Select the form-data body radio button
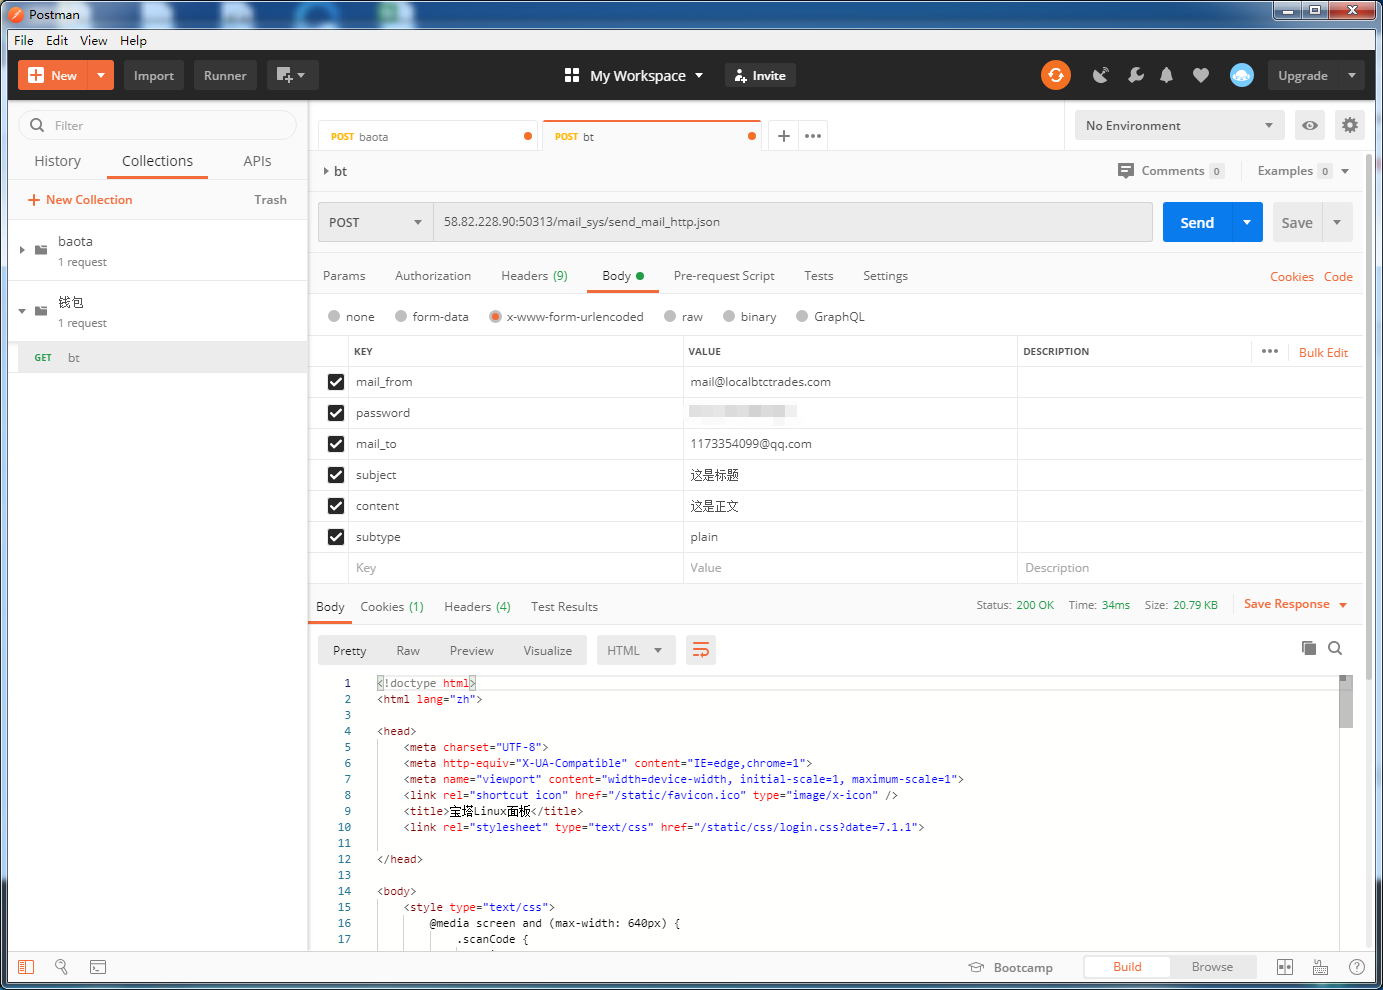This screenshot has width=1383, height=990. pyautogui.click(x=401, y=317)
